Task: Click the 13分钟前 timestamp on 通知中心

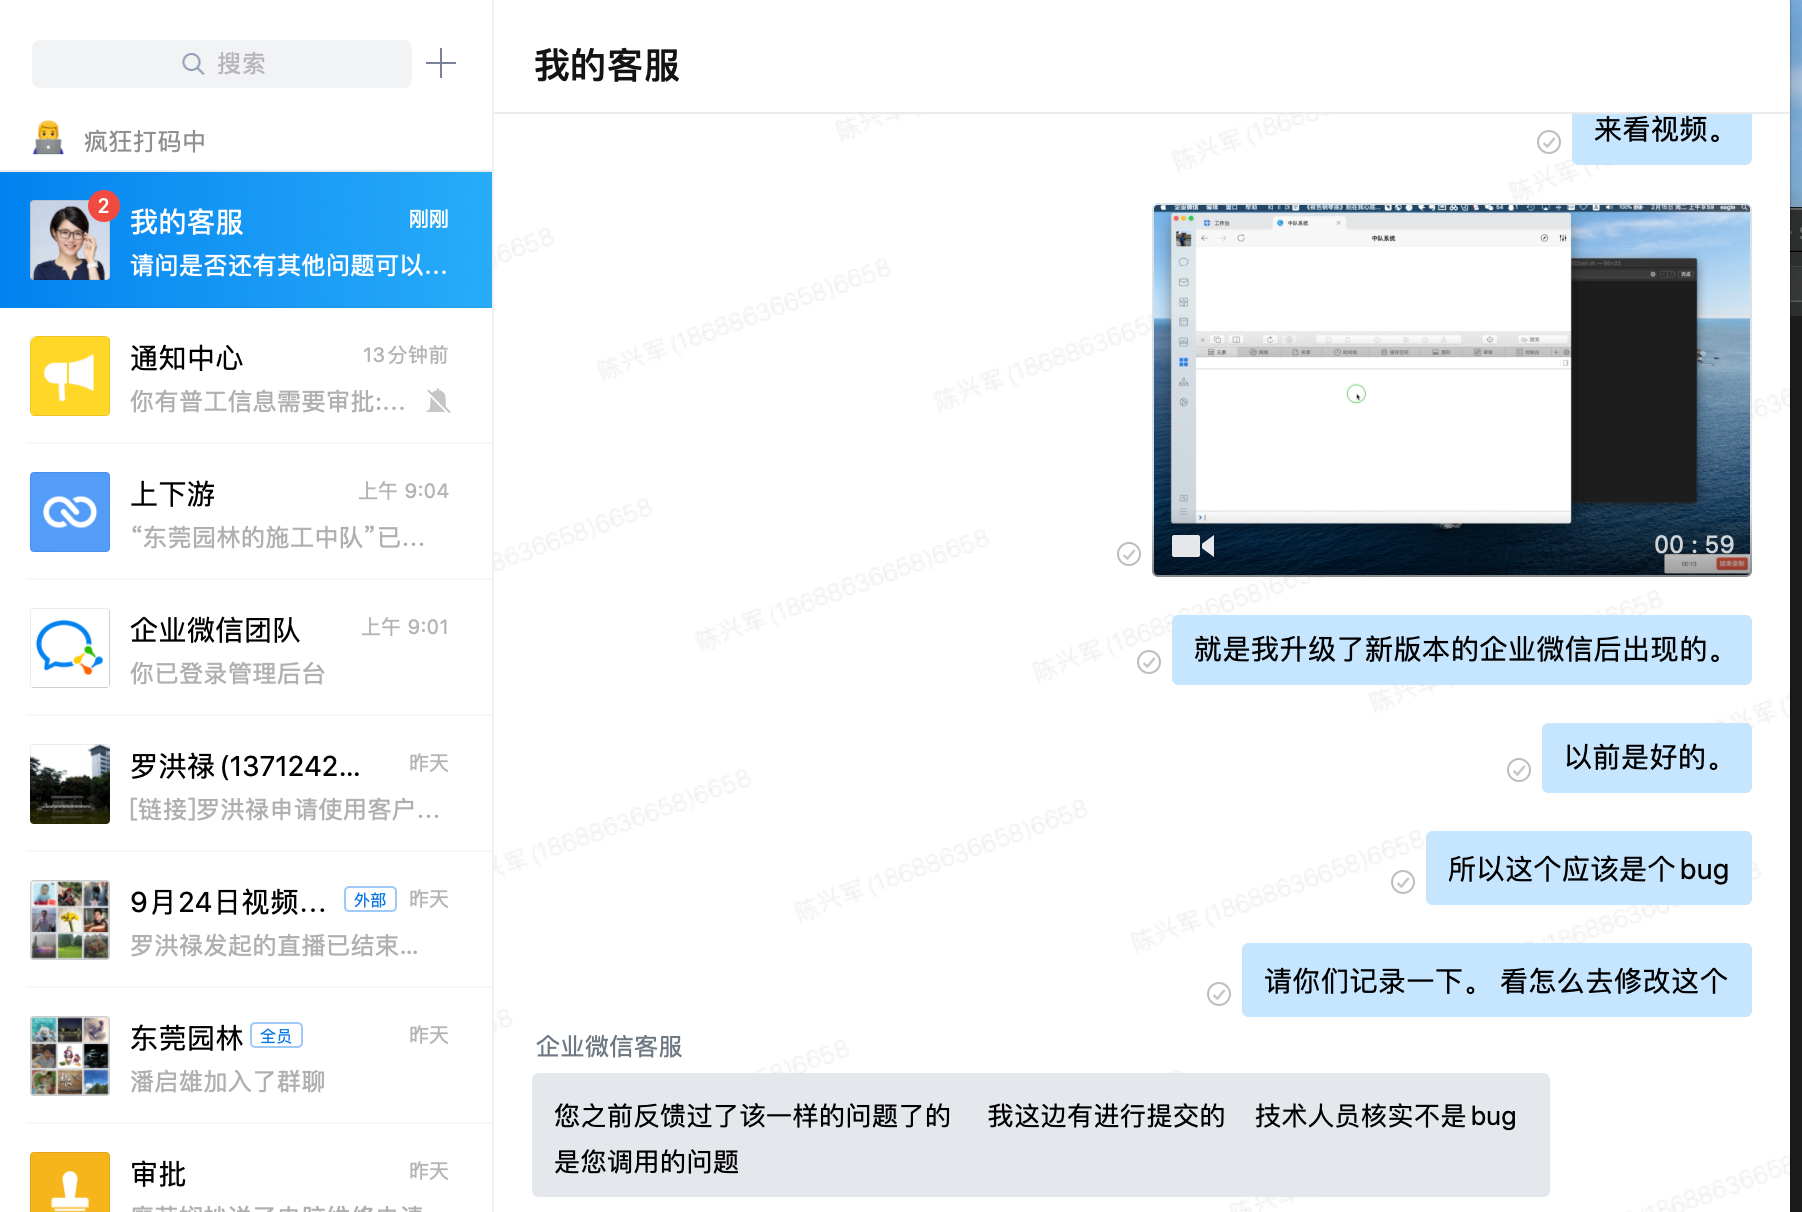Action: [x=405, y=356]
